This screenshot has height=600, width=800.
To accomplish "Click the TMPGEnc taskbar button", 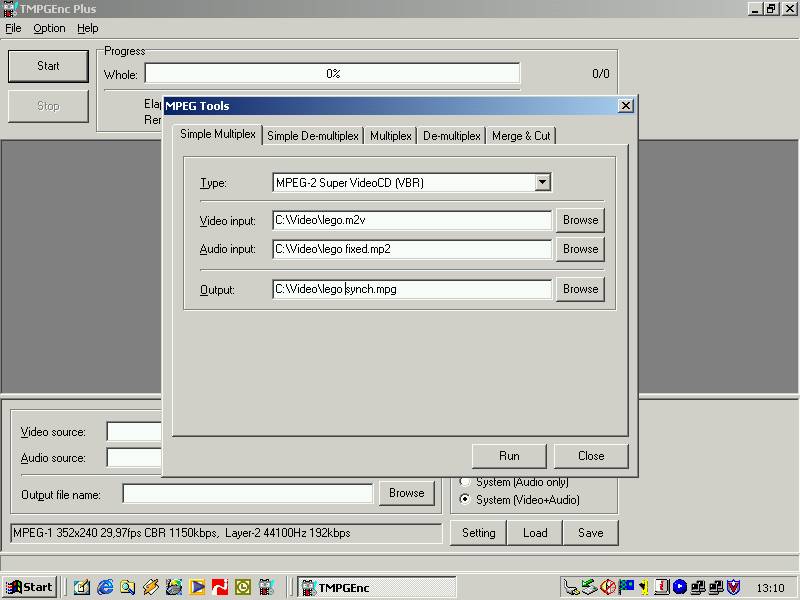I will tap(377, 588).
